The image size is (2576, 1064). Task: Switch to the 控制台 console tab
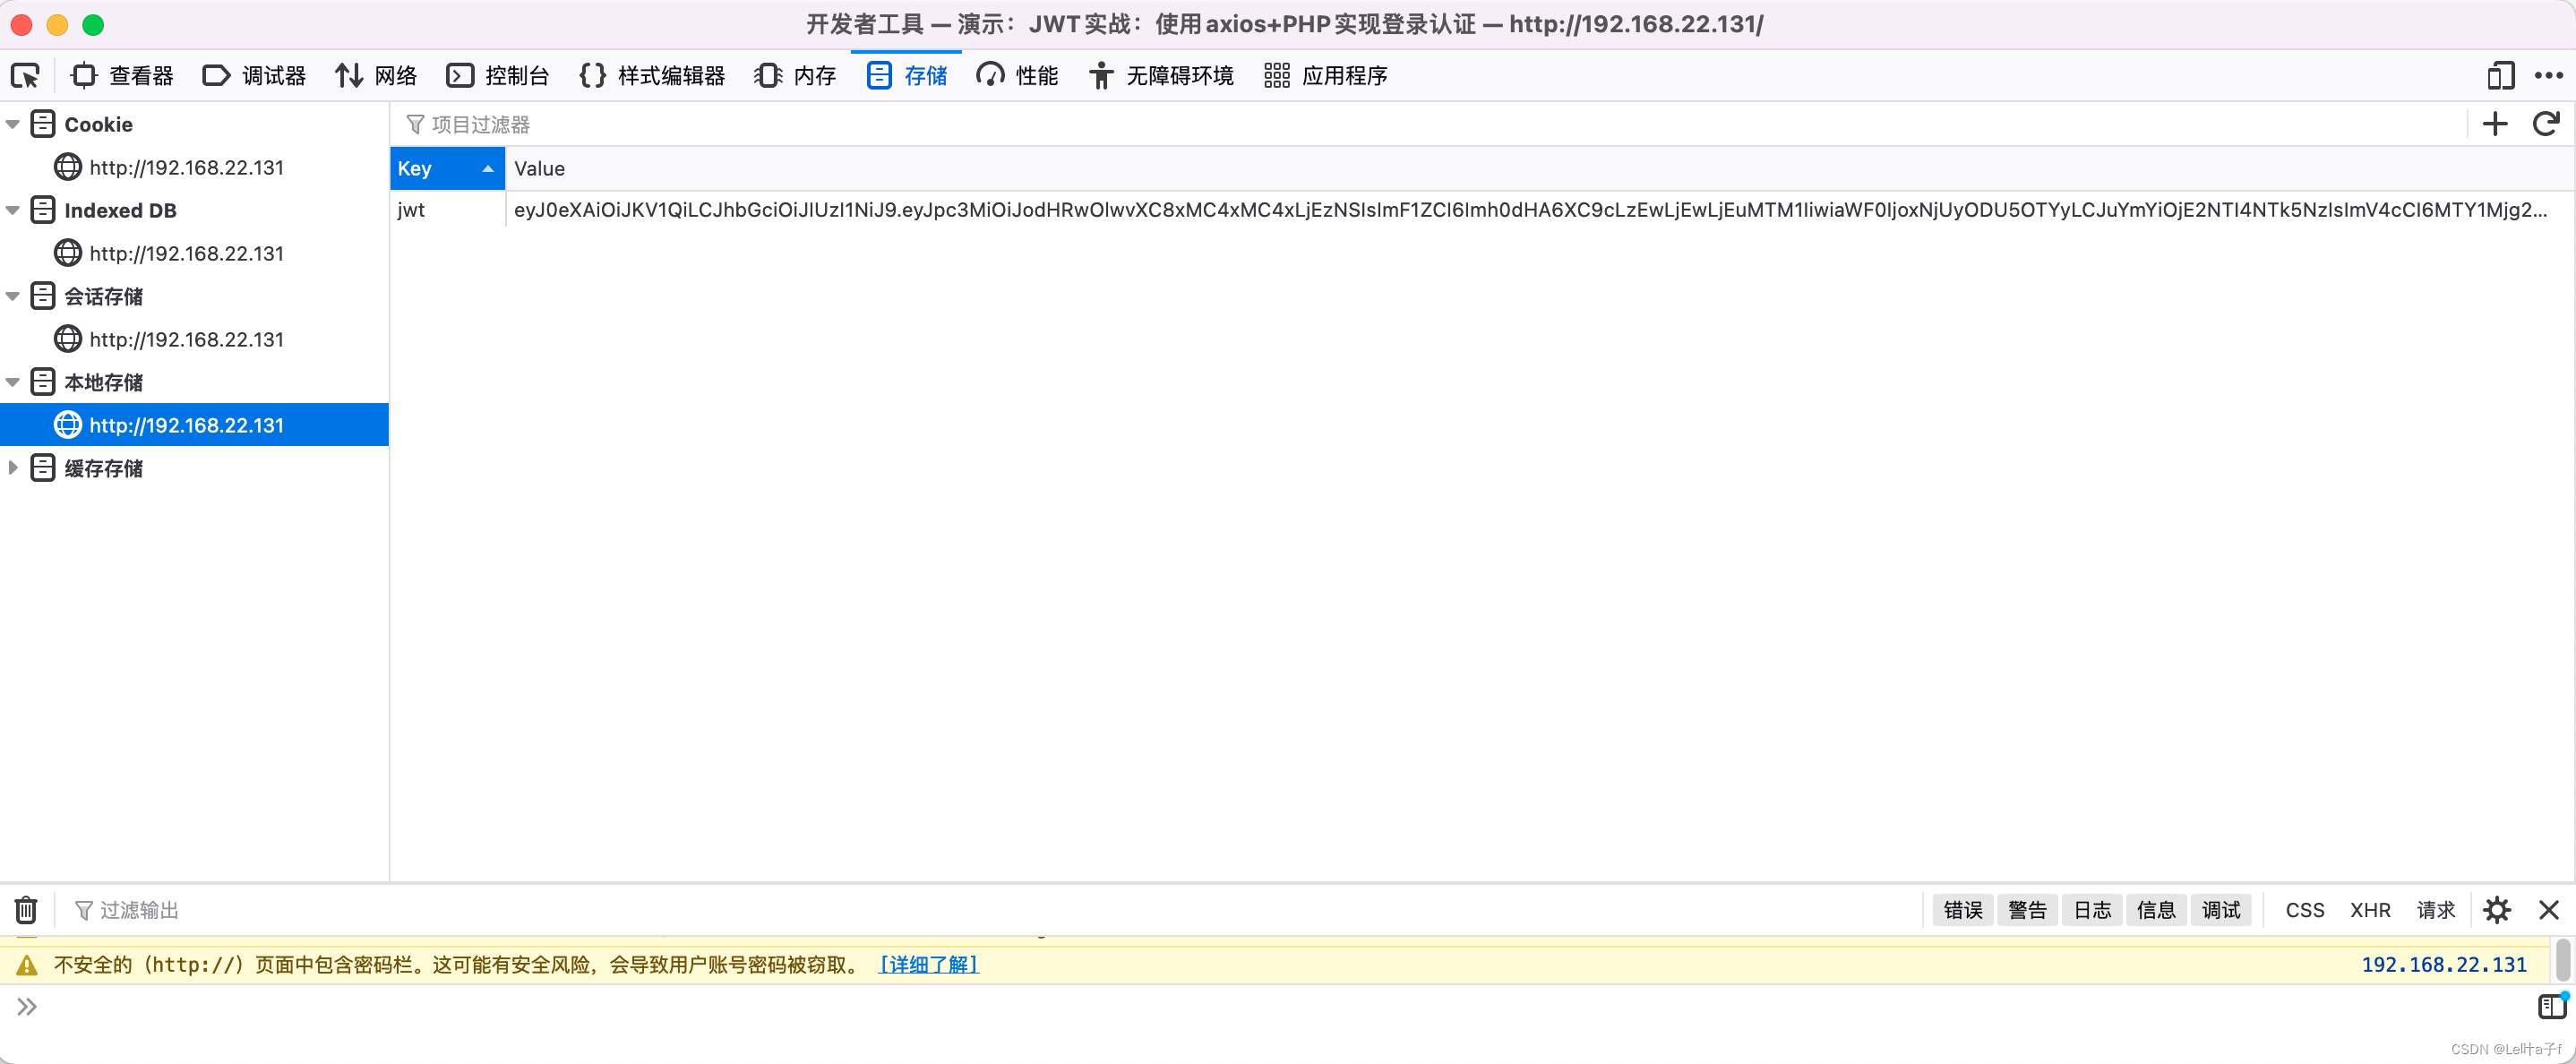coord(498,76)
